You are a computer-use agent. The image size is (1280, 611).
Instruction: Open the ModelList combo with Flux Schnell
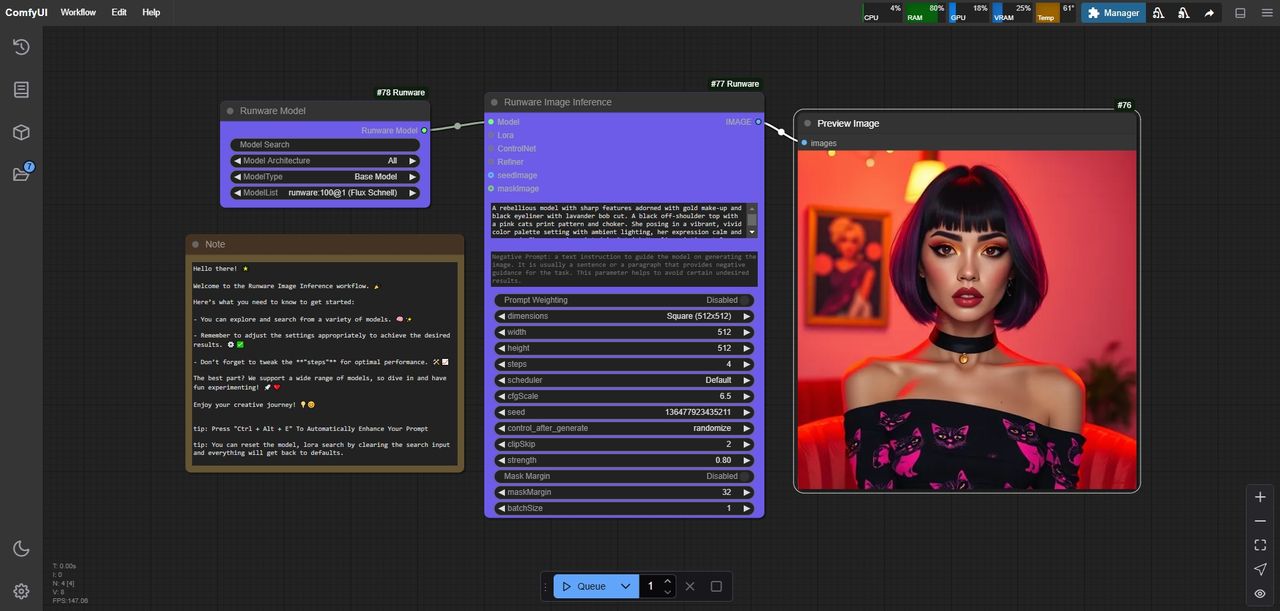pyautogui.click(x=325, y=193)
